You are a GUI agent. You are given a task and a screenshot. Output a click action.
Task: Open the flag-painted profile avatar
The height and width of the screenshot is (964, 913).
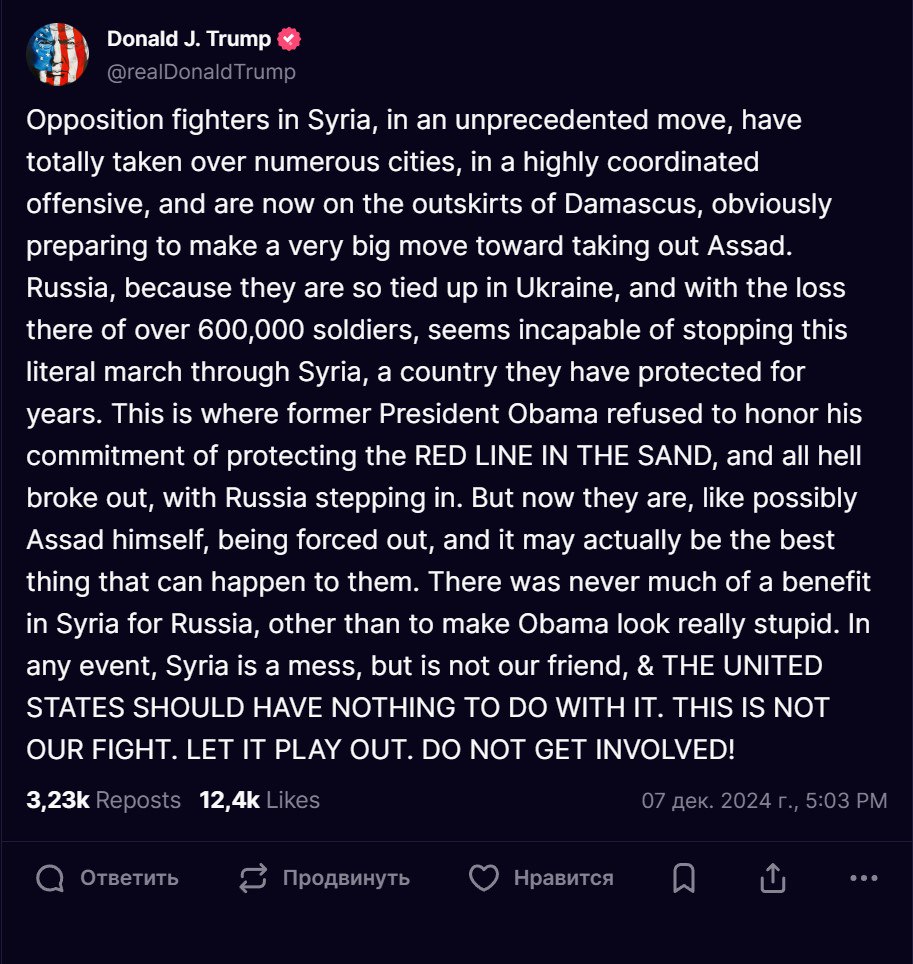coord(57,54)
